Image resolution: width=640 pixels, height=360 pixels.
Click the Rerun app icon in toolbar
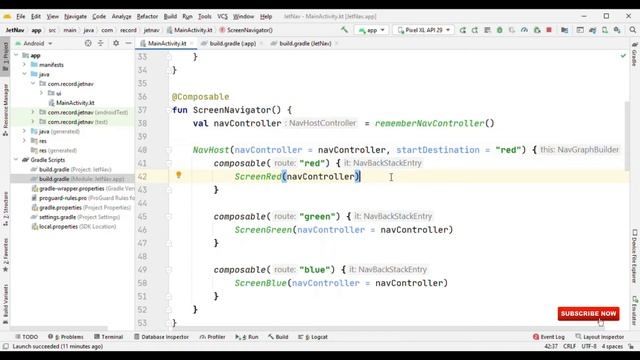[462, 30]
